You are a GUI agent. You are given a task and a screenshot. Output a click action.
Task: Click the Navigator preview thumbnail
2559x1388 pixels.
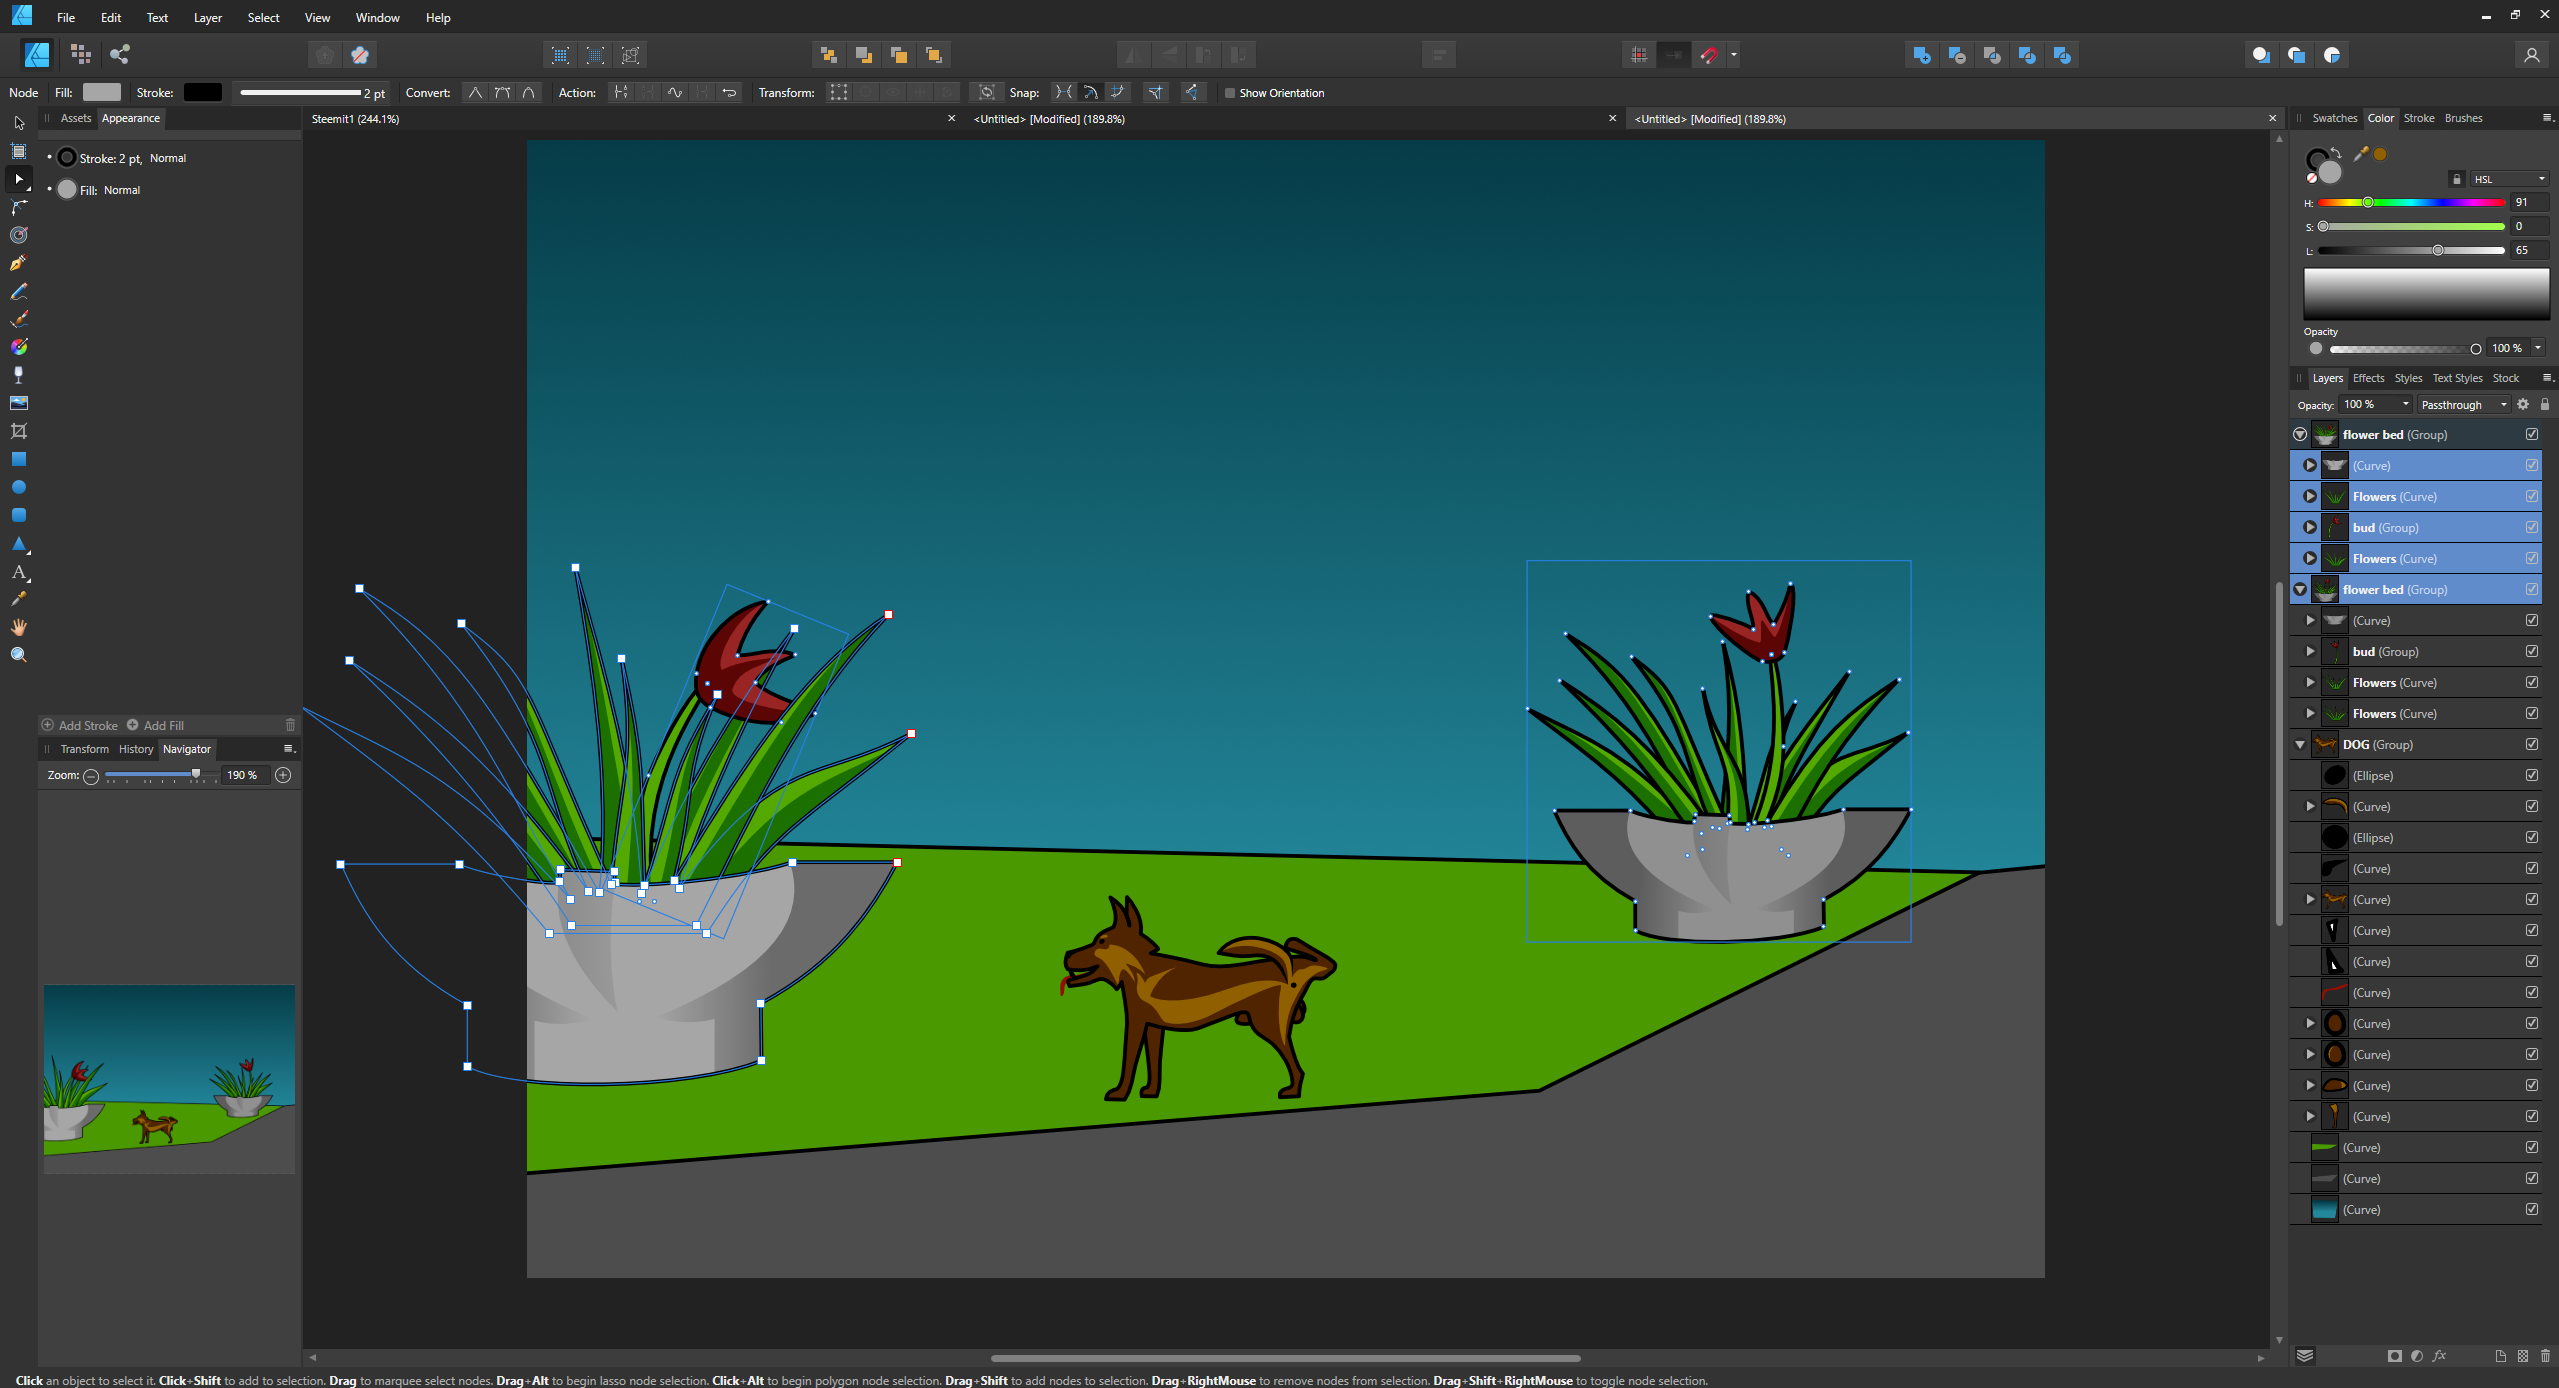(169, 1078)
